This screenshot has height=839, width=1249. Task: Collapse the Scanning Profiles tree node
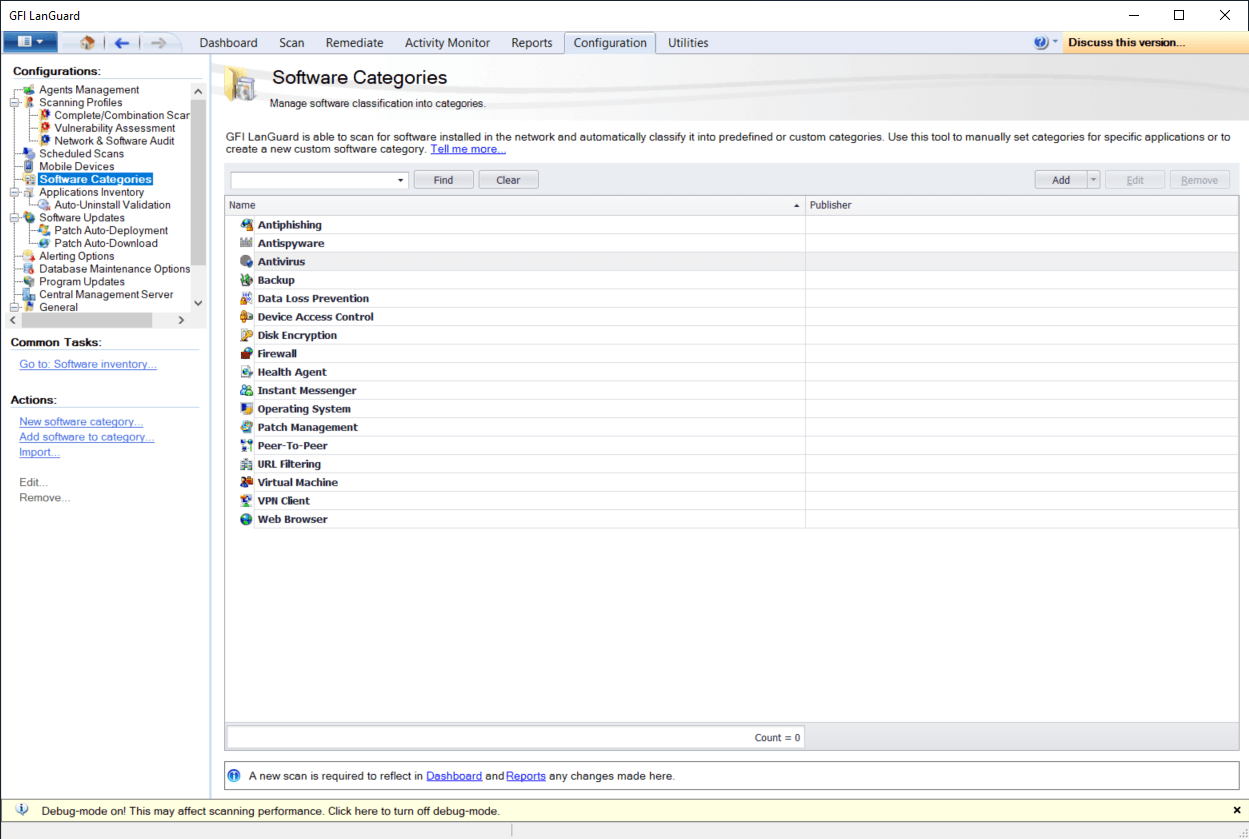(x=14, y=103)
